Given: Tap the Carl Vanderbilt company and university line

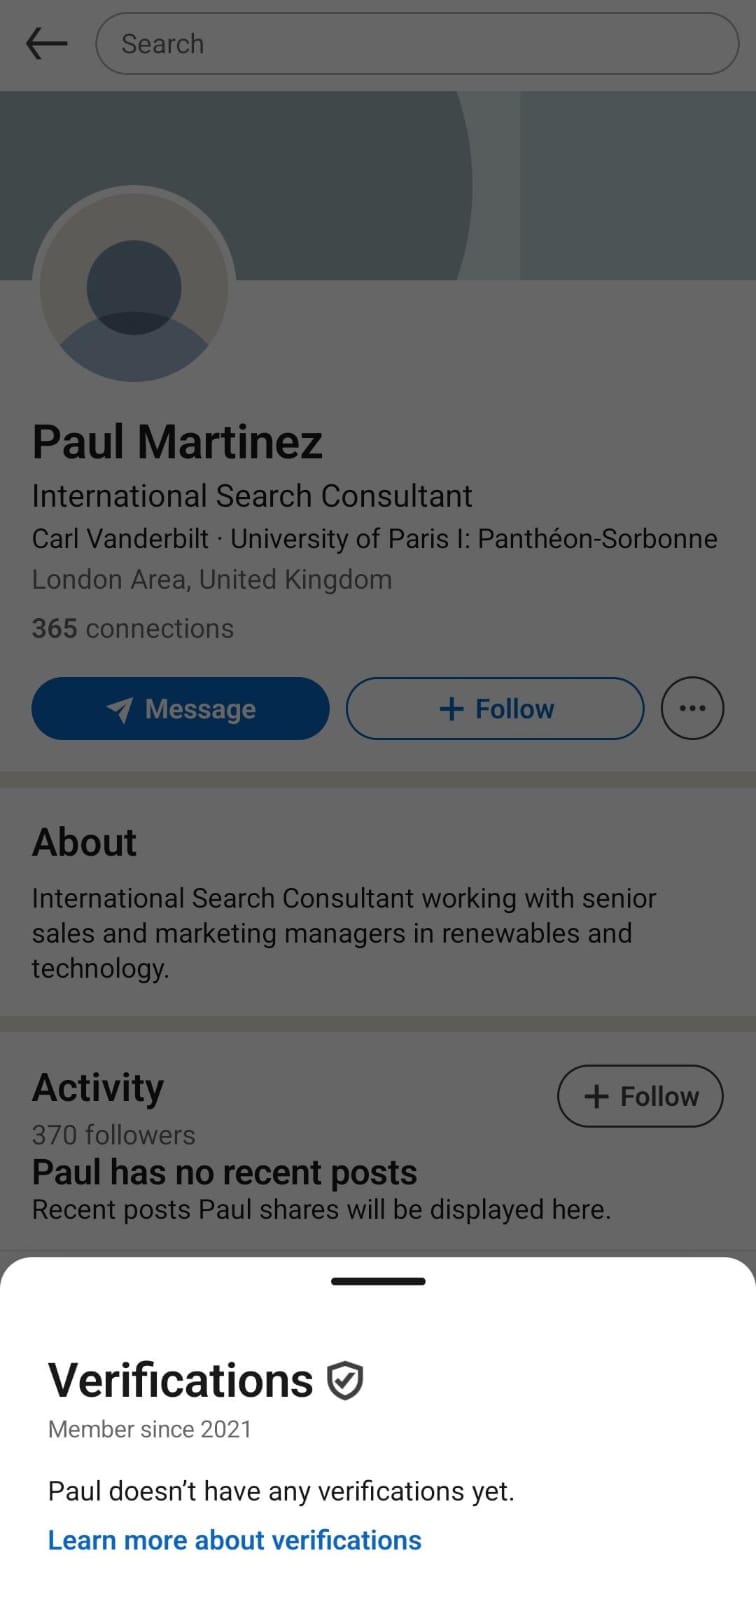Looking at the screenshot, I should point(375,539).
